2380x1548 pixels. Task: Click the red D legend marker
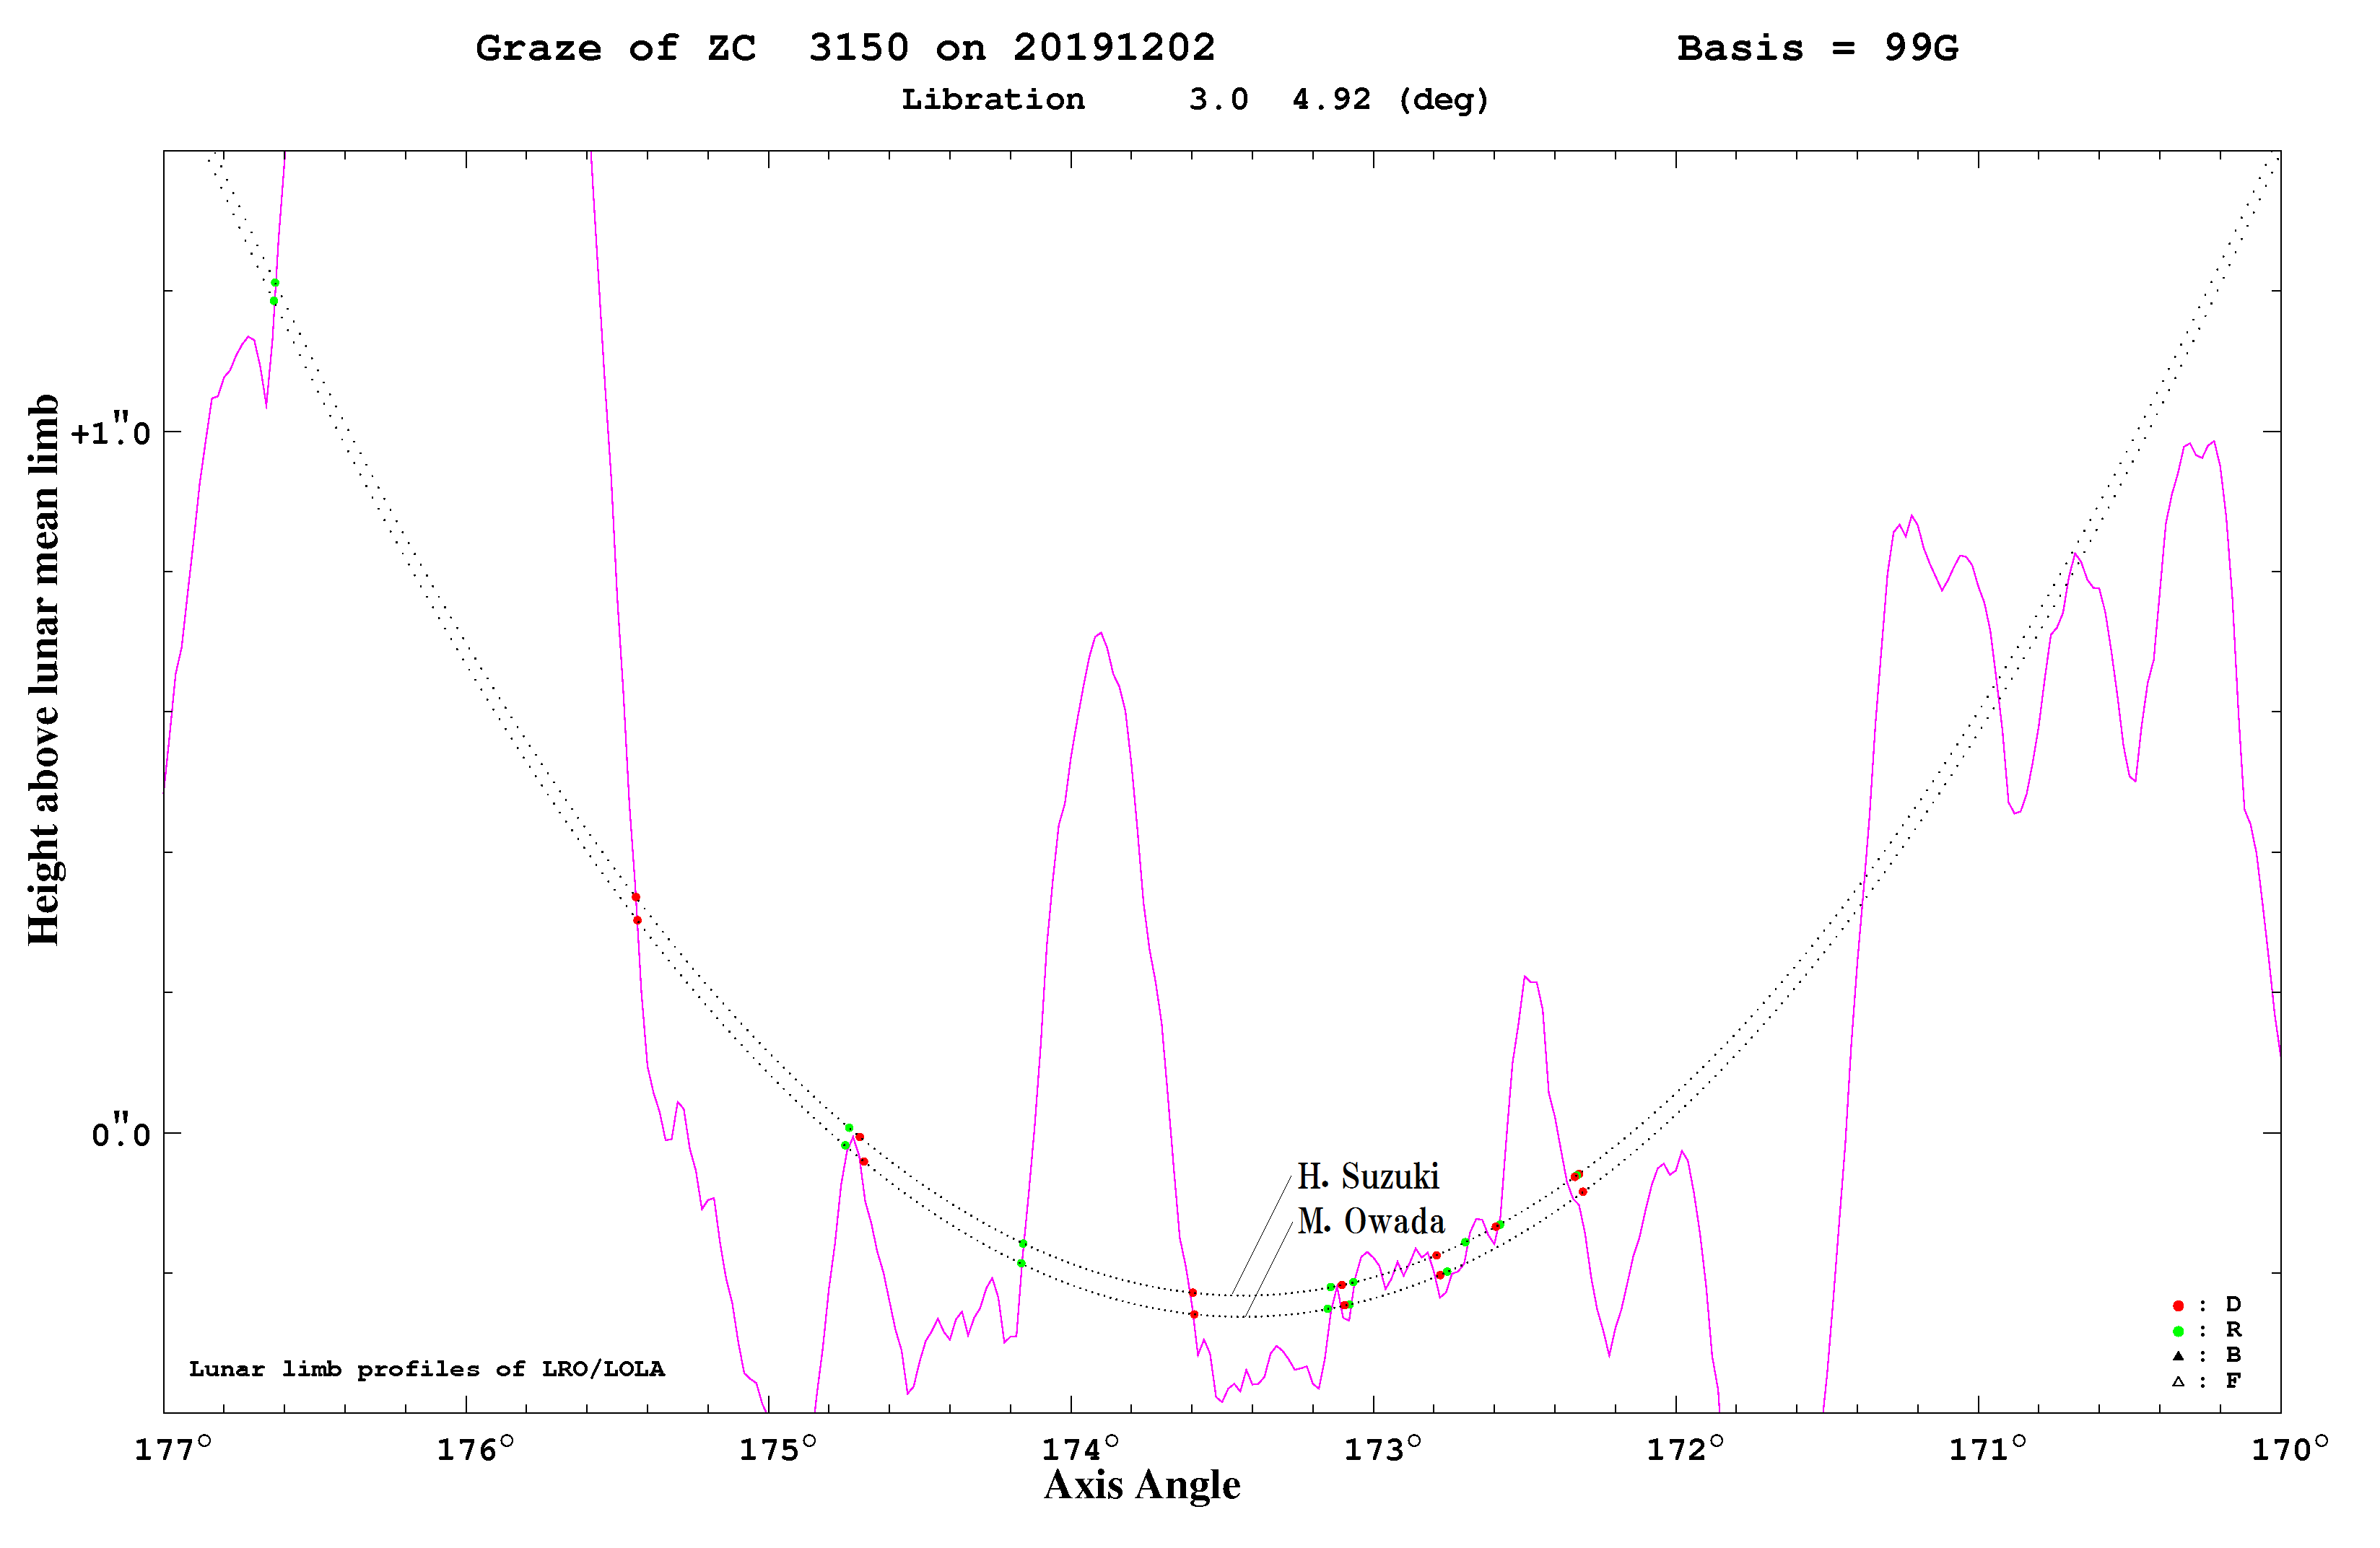click(2178, 1306)
